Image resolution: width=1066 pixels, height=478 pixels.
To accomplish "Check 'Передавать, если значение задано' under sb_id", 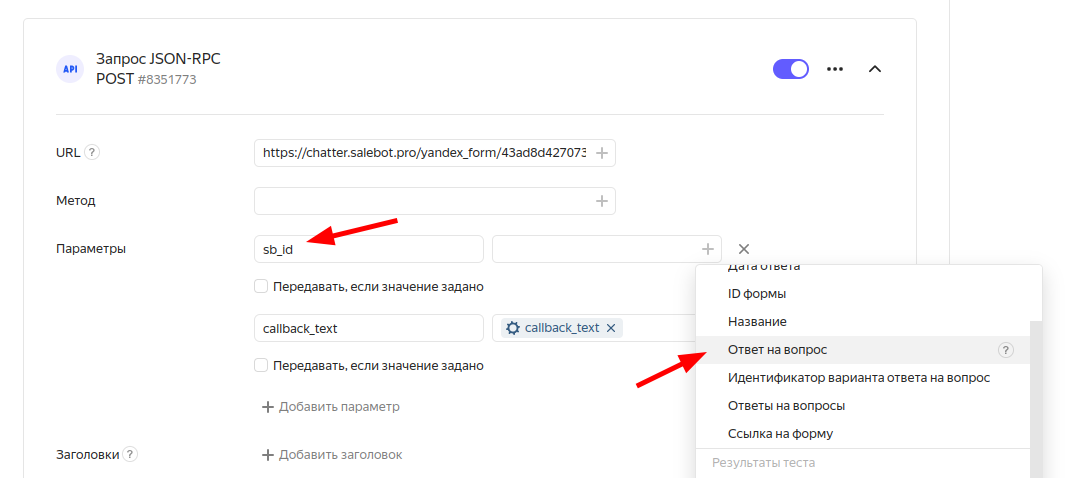I will click(261, 287).
